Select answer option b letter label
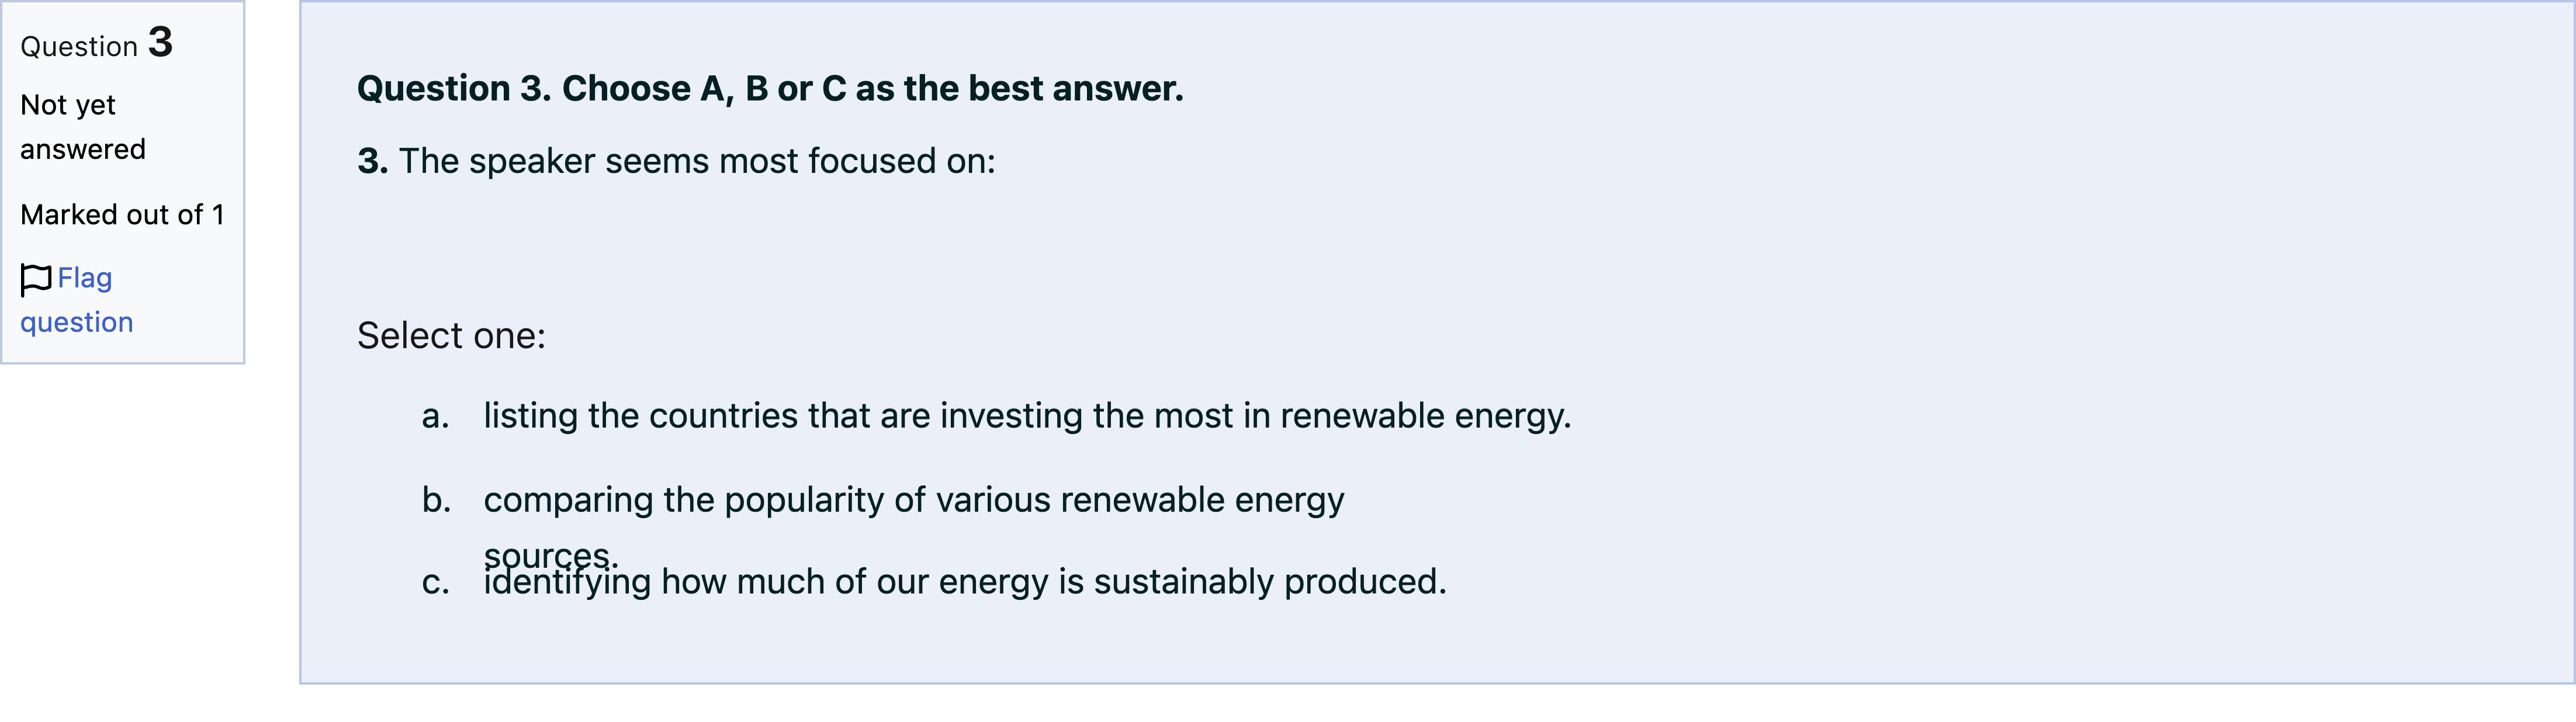 436,500
